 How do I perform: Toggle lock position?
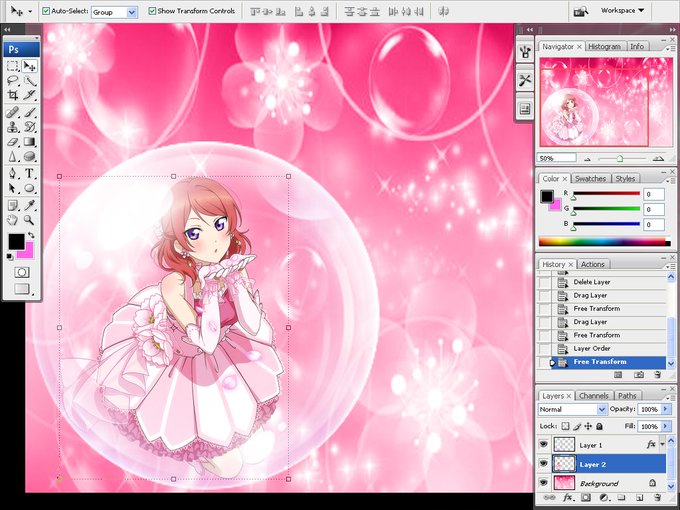click(x=588, y=426)
